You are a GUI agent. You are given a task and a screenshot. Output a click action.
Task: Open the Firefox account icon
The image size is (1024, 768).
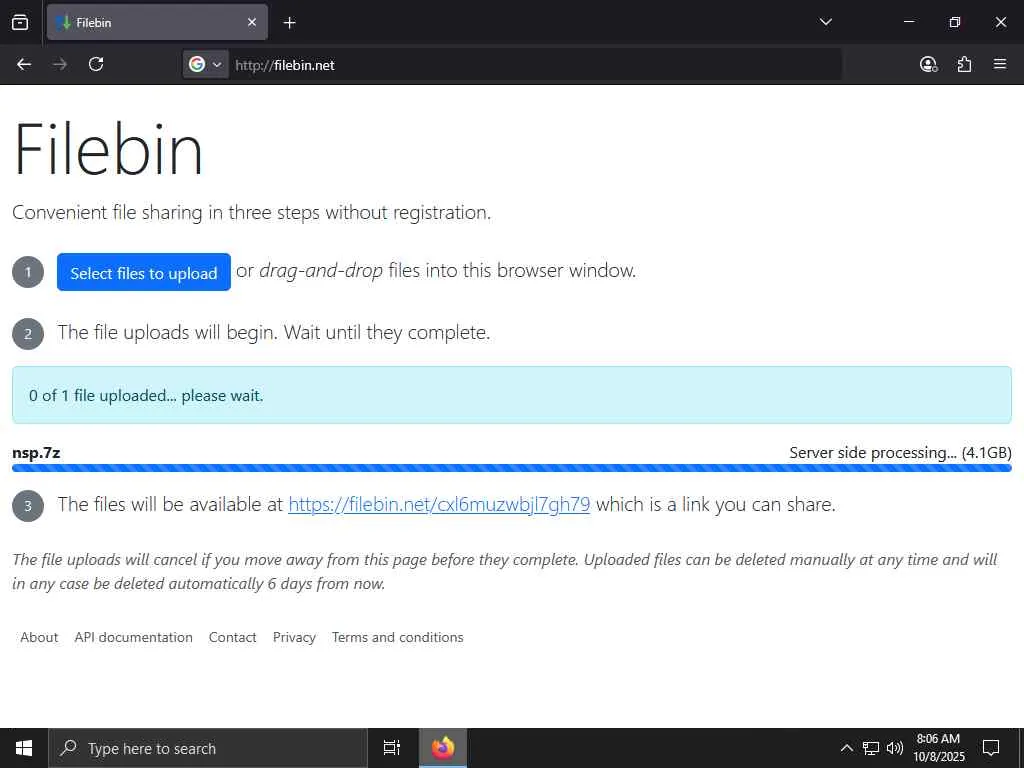(x=928, y=64)
